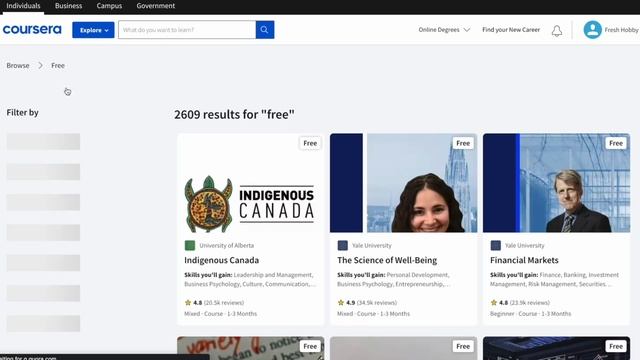The width and height of the screenshot is (640, 360).
Task: Switch to the Business tab
Action: pos(69,6)
